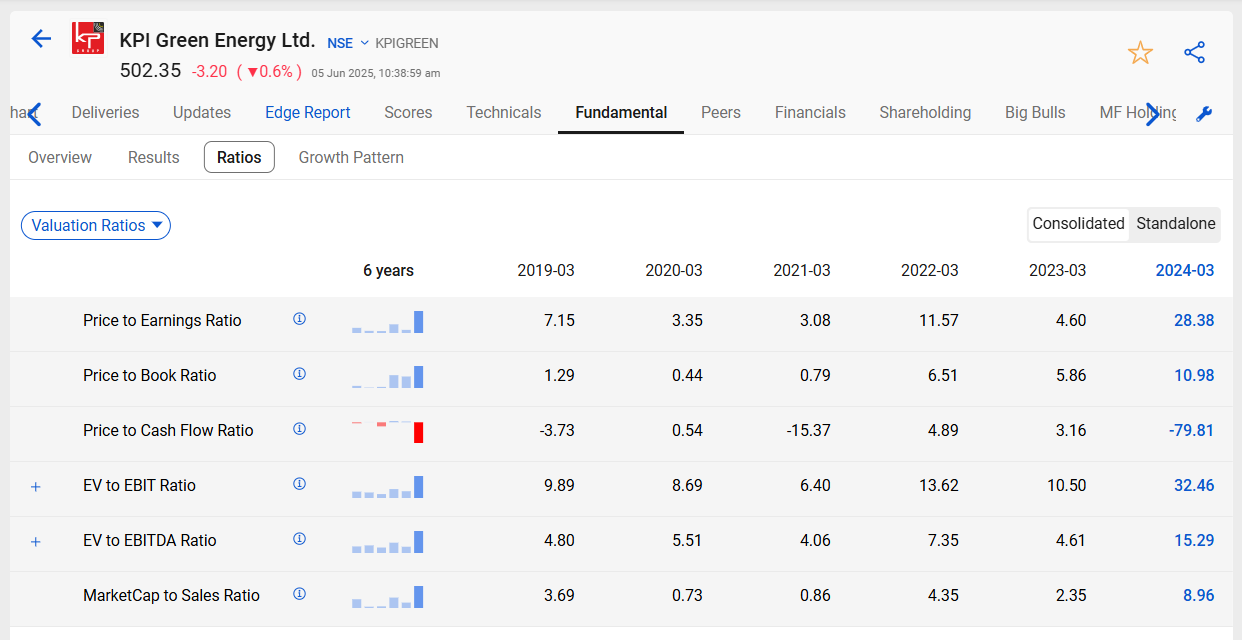Switch to Overview sub-tab

point(60,157)
